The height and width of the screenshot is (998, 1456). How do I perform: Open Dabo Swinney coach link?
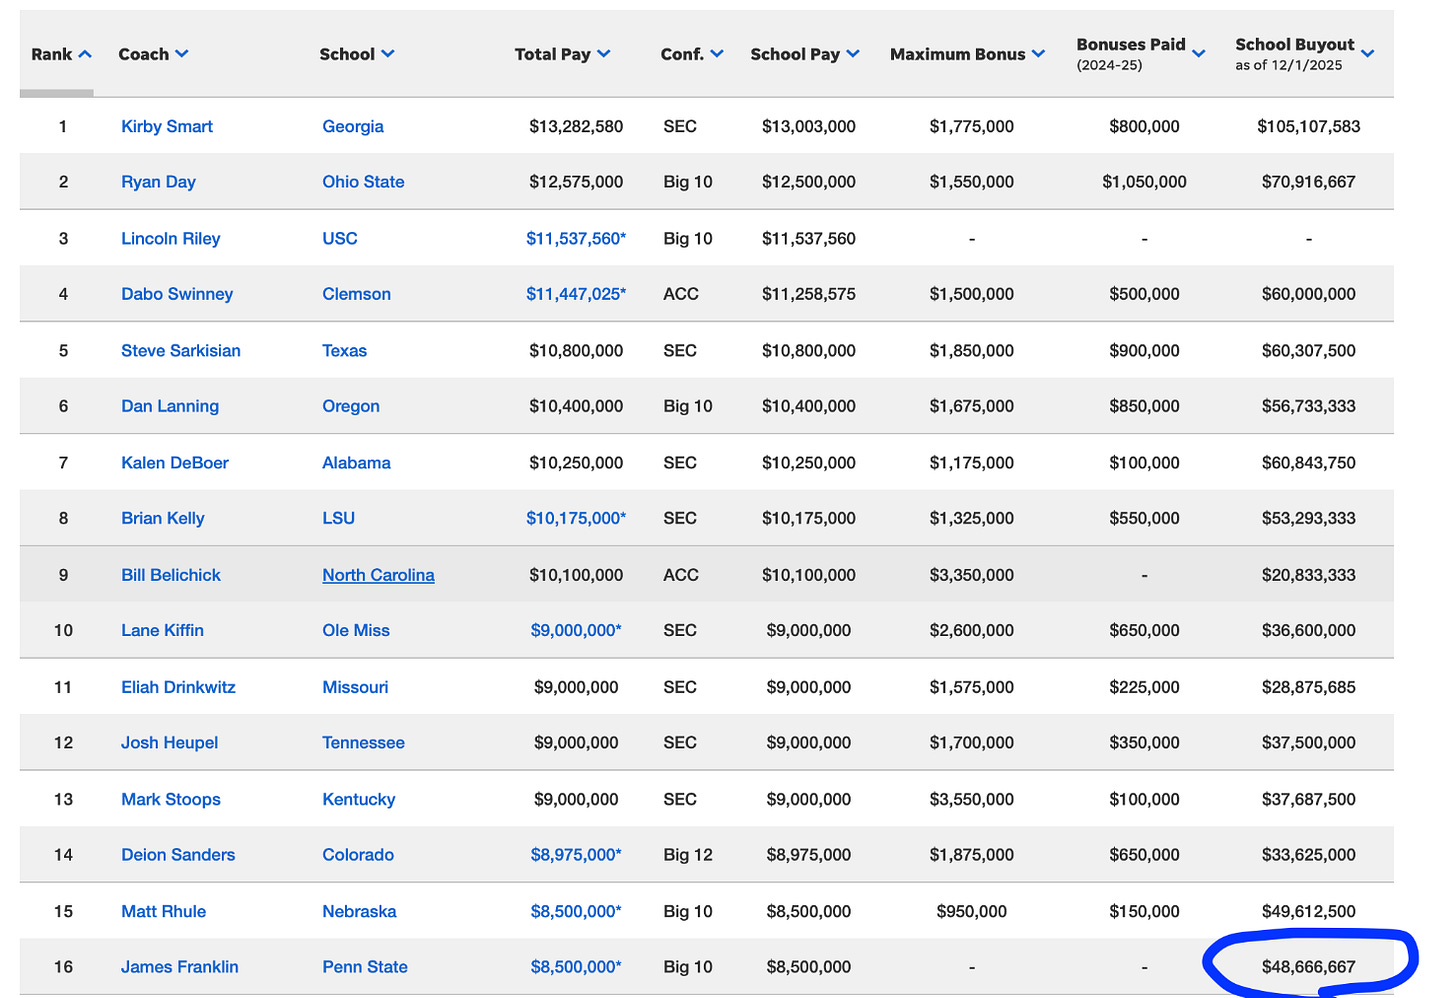coord(177,294)
